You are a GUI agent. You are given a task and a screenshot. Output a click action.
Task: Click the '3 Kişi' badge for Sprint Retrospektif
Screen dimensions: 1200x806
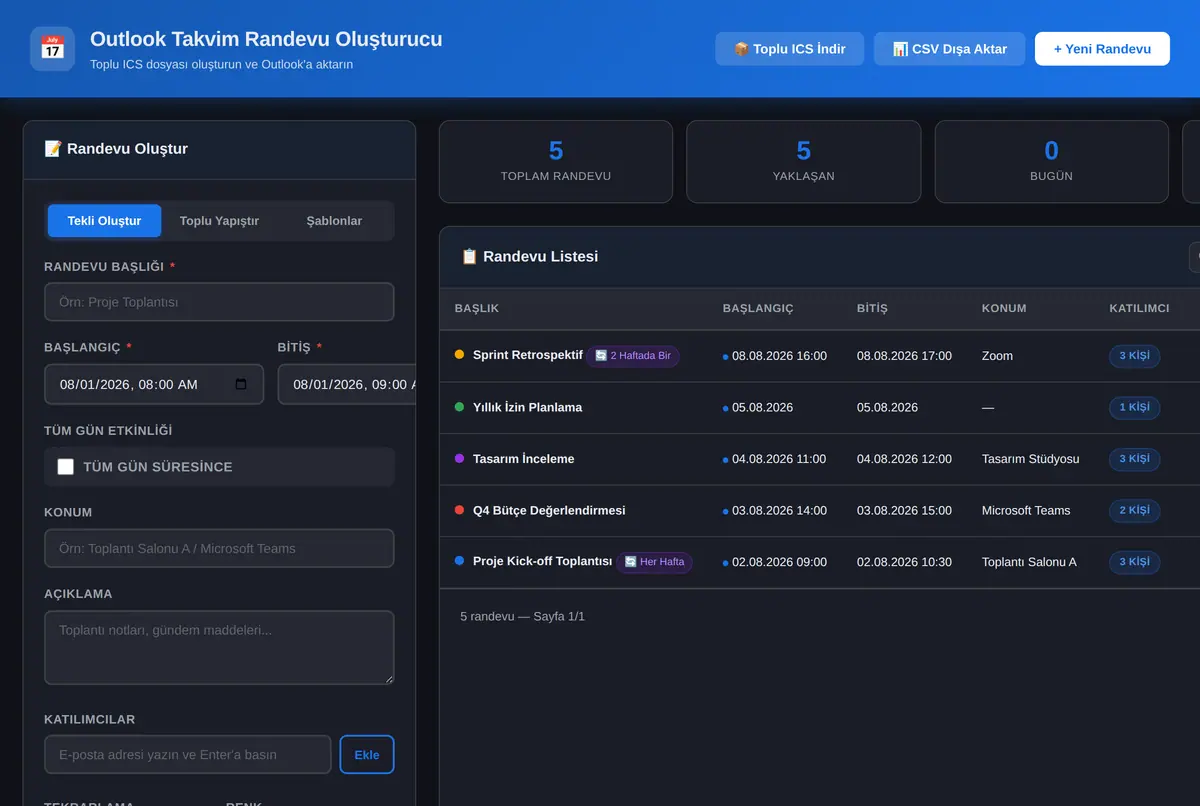tap(1134, 356)
